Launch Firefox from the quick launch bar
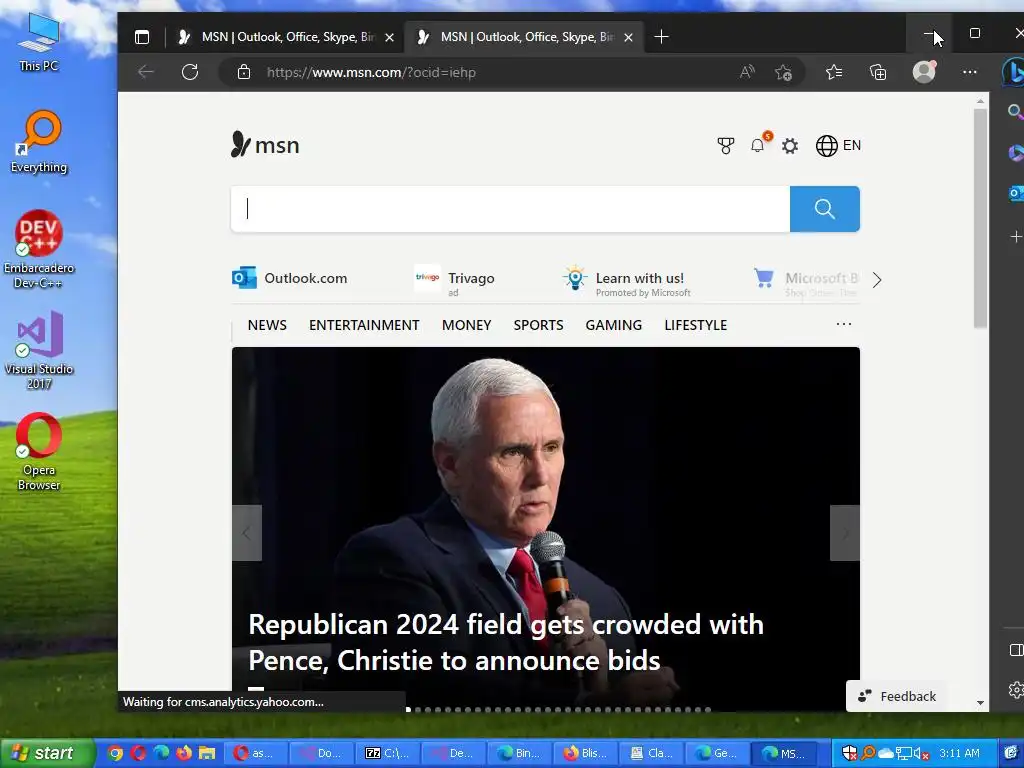 tap(184, 753)
